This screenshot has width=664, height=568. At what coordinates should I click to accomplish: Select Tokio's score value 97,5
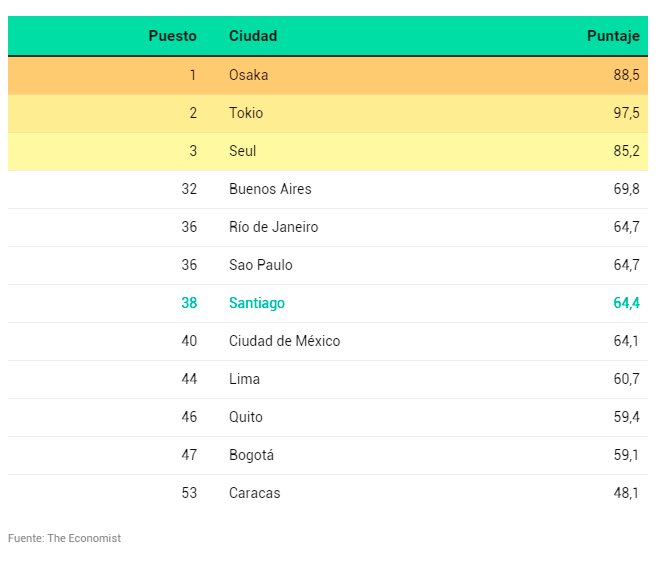(x=626, y=113)
